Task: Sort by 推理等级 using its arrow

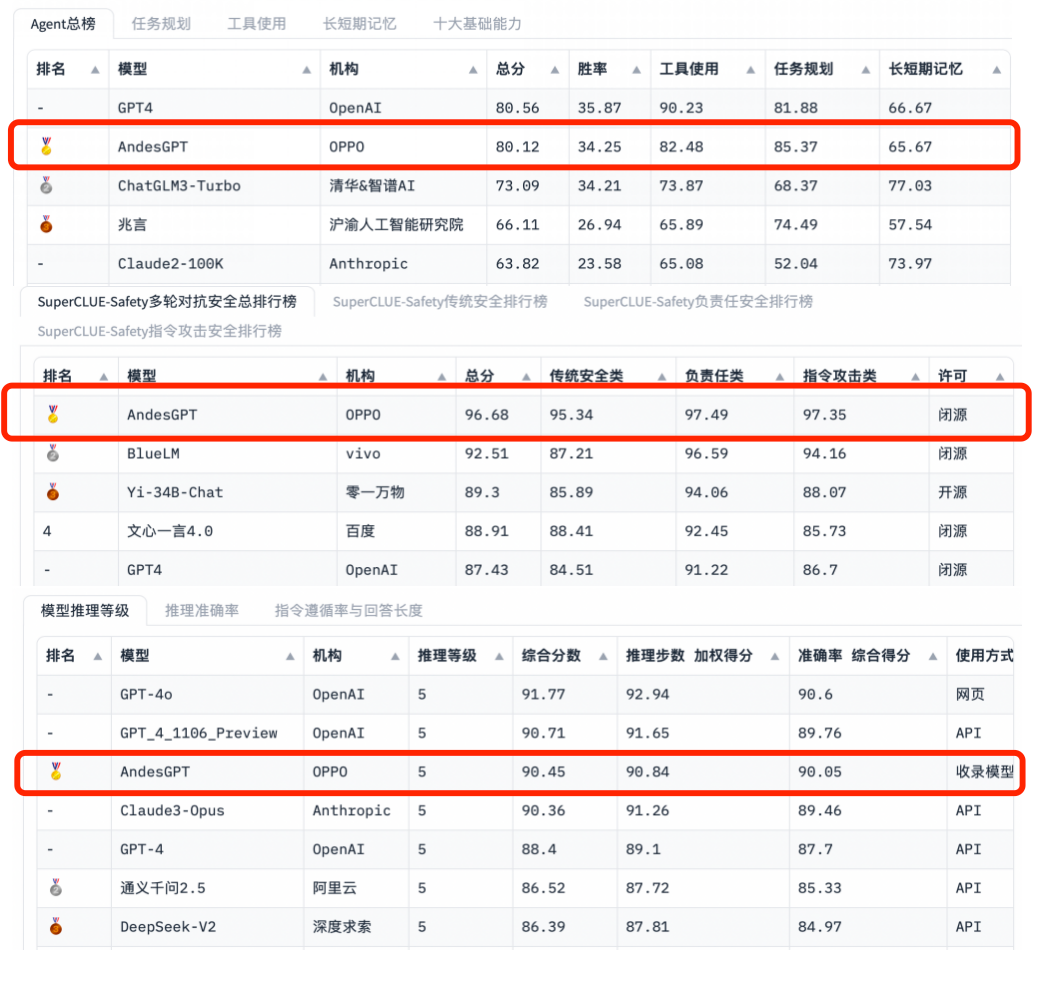Action: coord(499,656)
